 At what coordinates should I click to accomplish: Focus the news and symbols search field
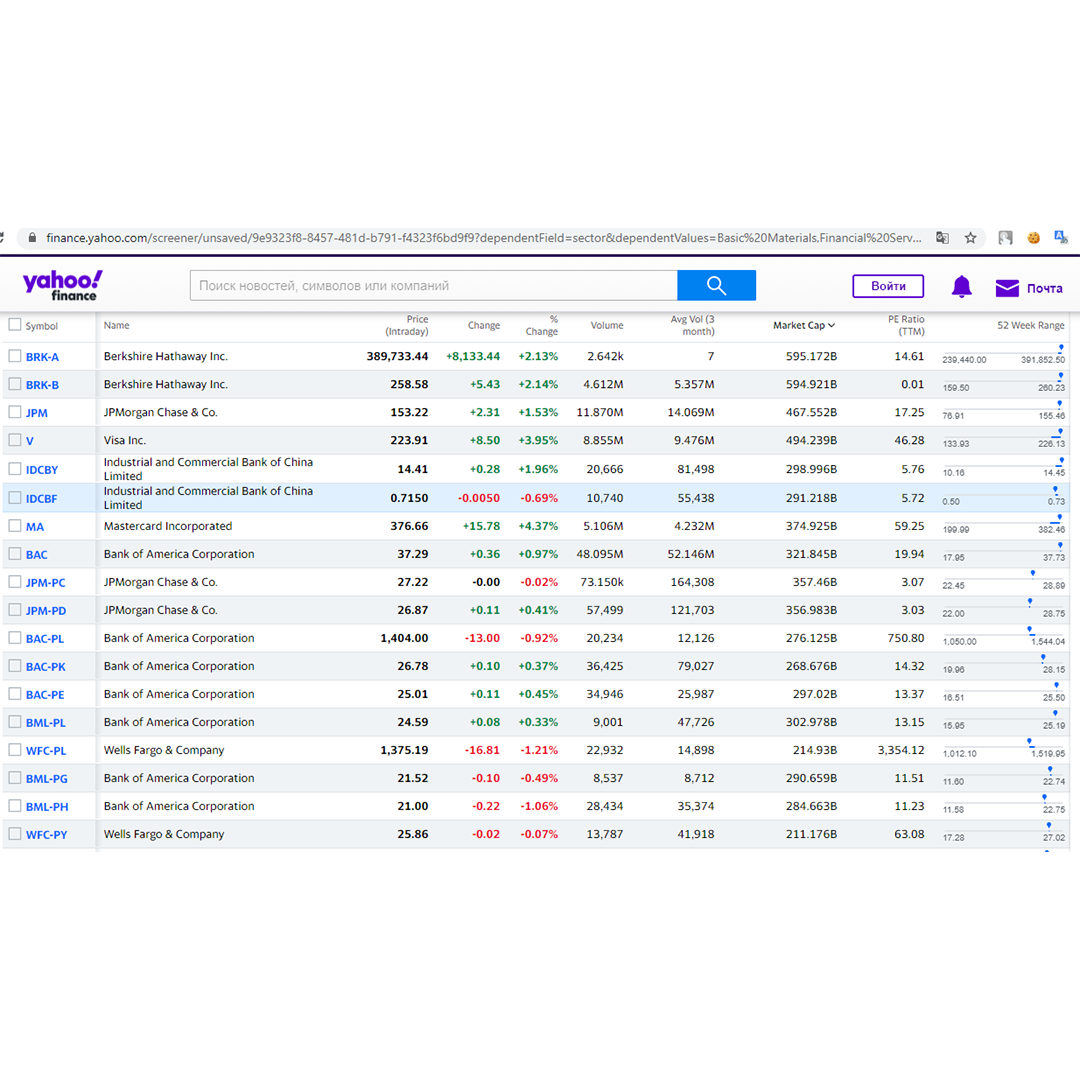click(434, 285)
